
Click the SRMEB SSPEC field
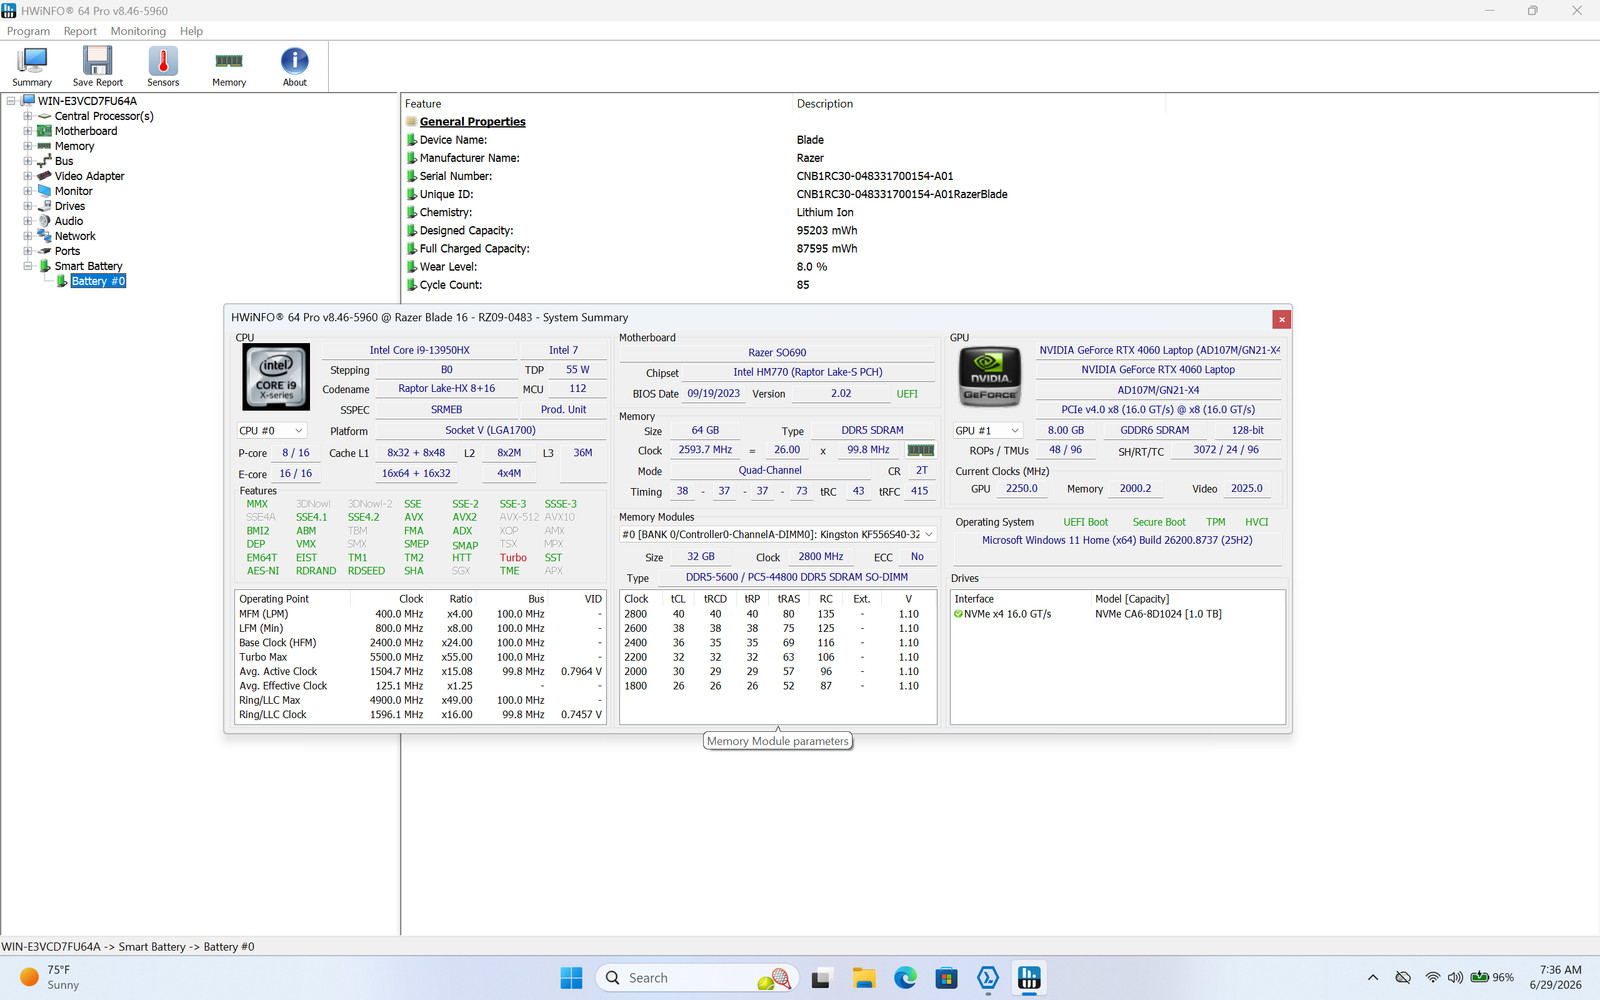tap(446, 410)
